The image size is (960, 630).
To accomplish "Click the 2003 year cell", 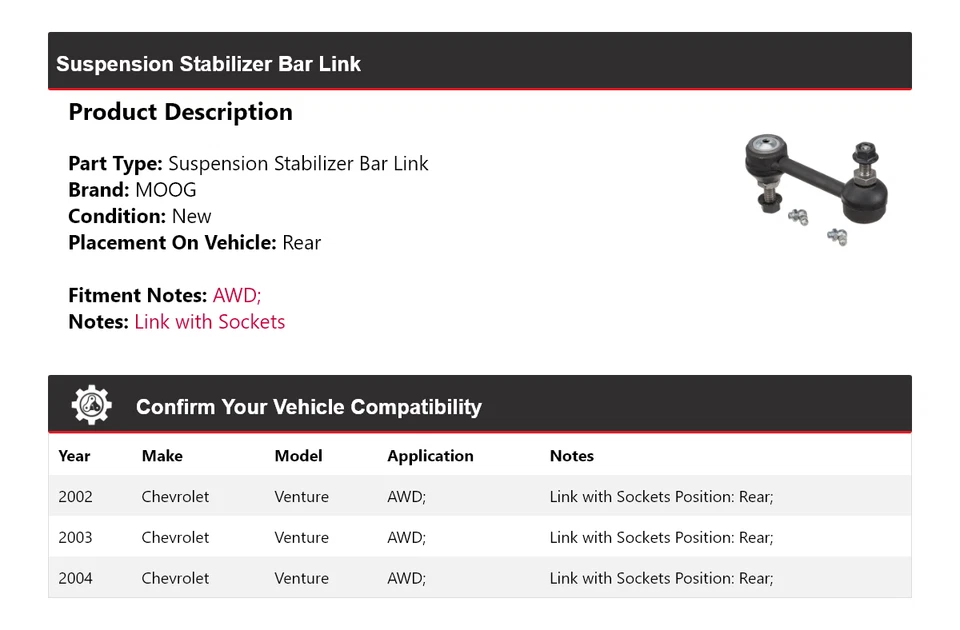I will 75,538.
